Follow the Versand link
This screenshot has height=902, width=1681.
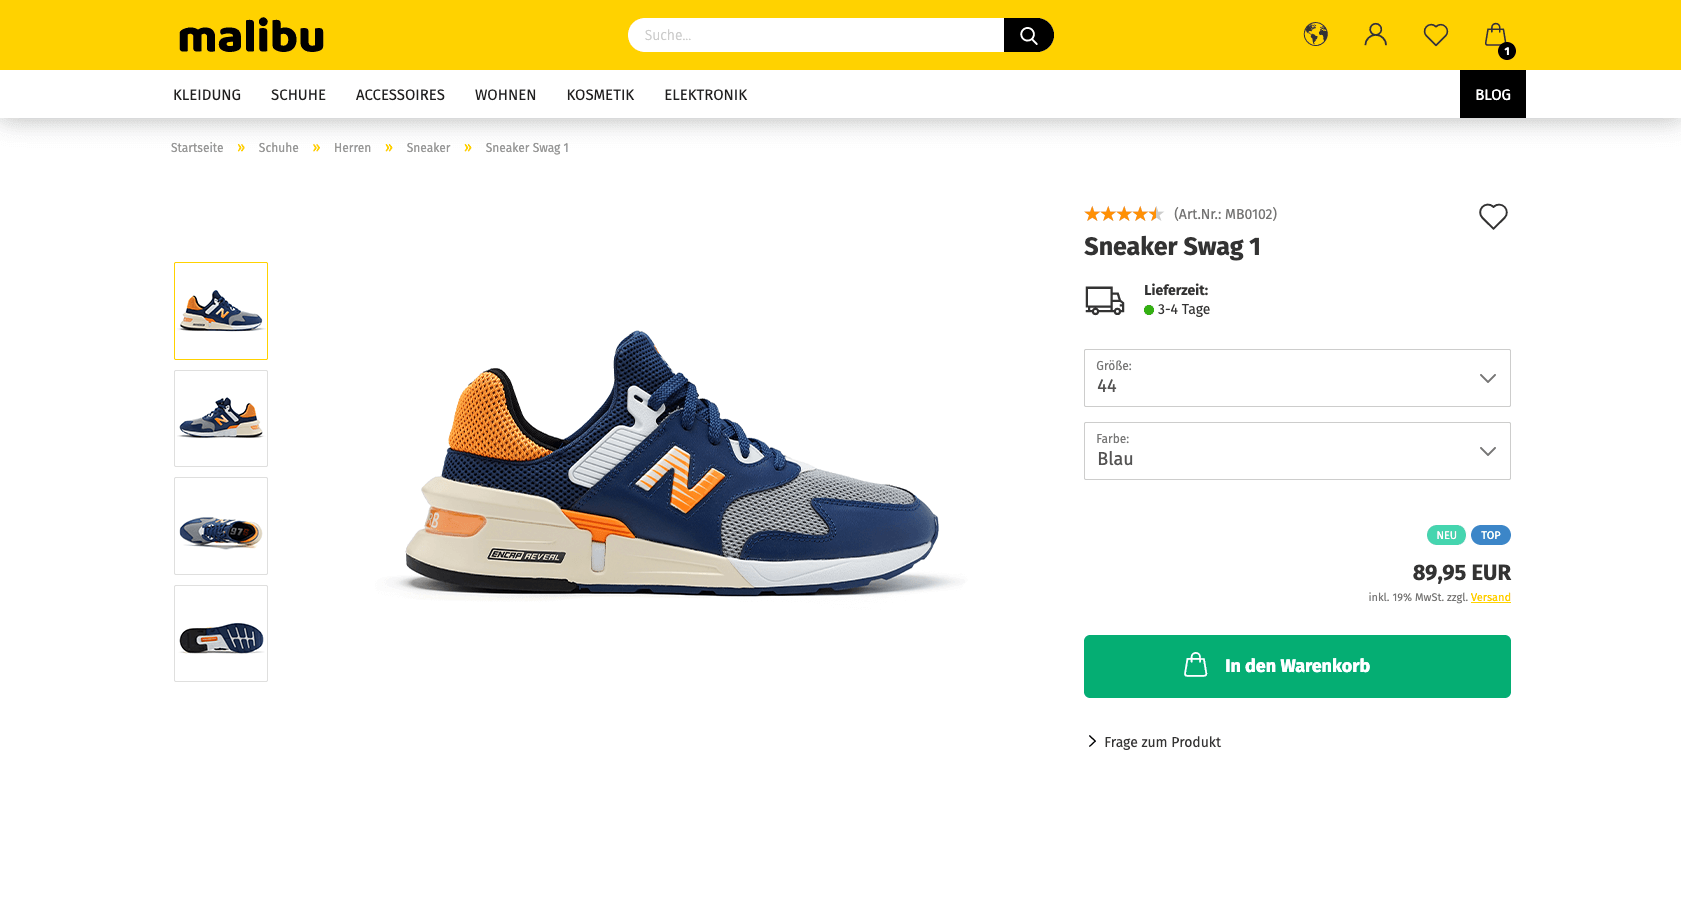[x=1490, y=598]
